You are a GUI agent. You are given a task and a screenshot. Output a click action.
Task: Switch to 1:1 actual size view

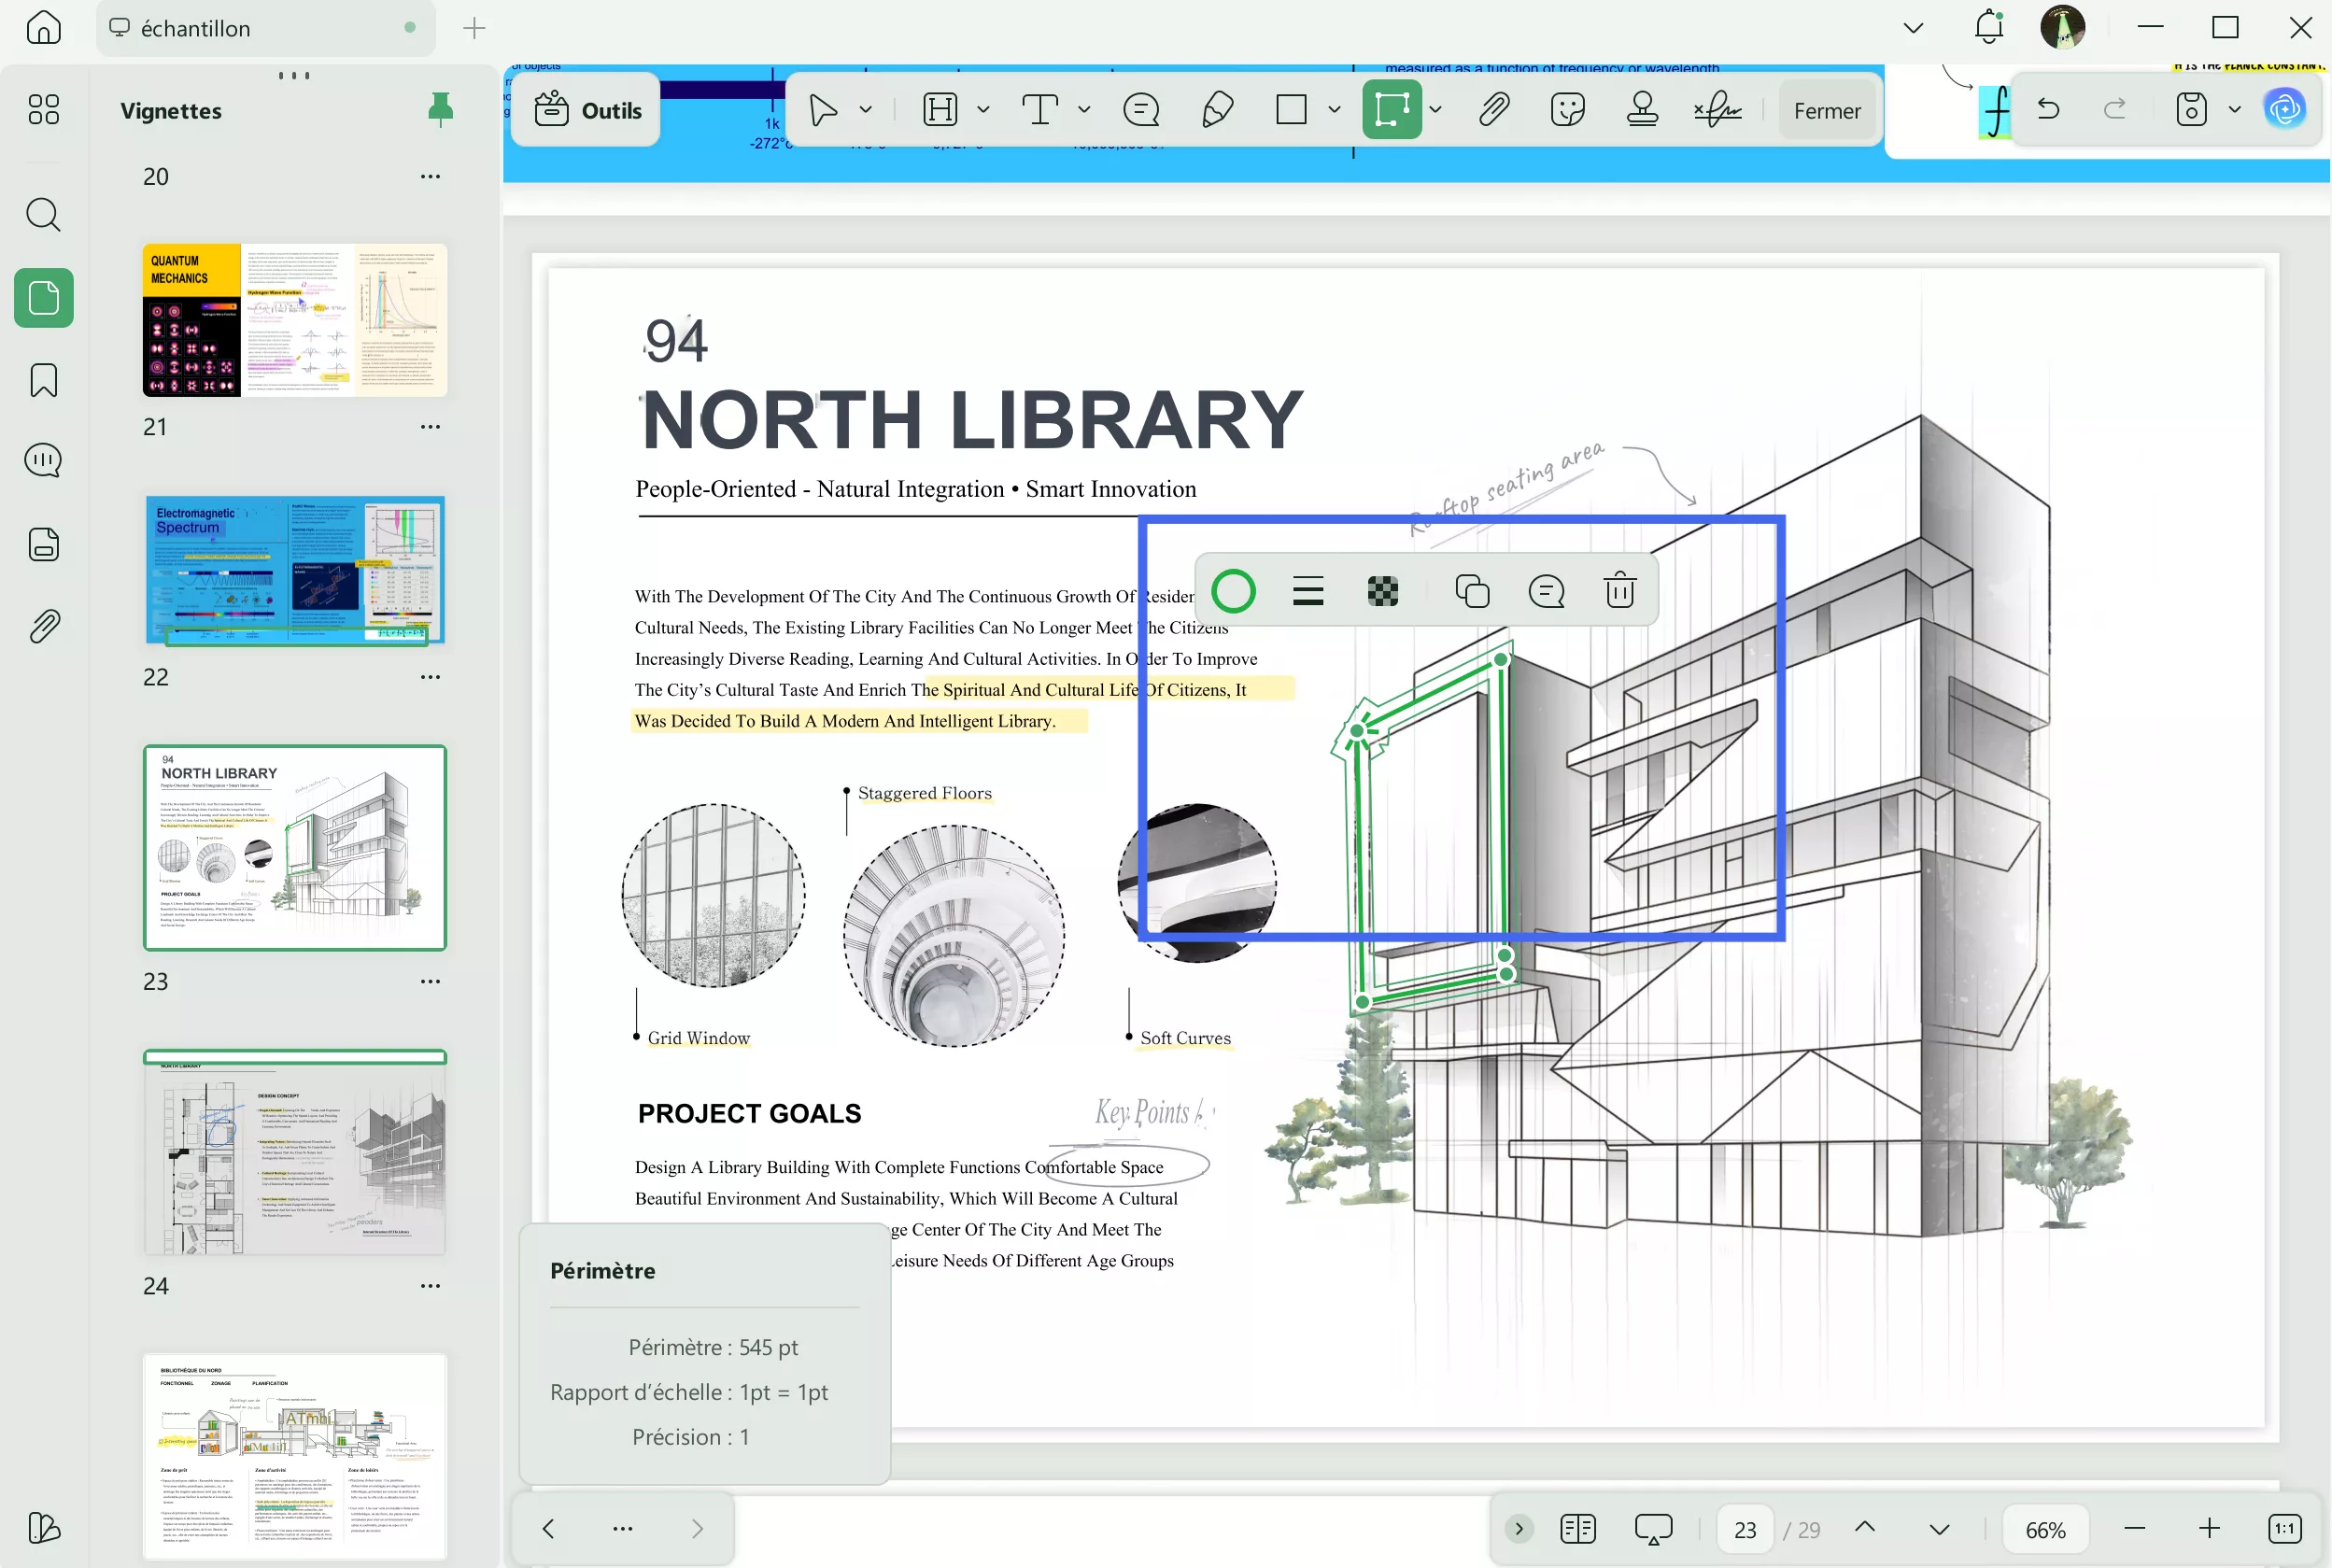coord(2286,1528)
